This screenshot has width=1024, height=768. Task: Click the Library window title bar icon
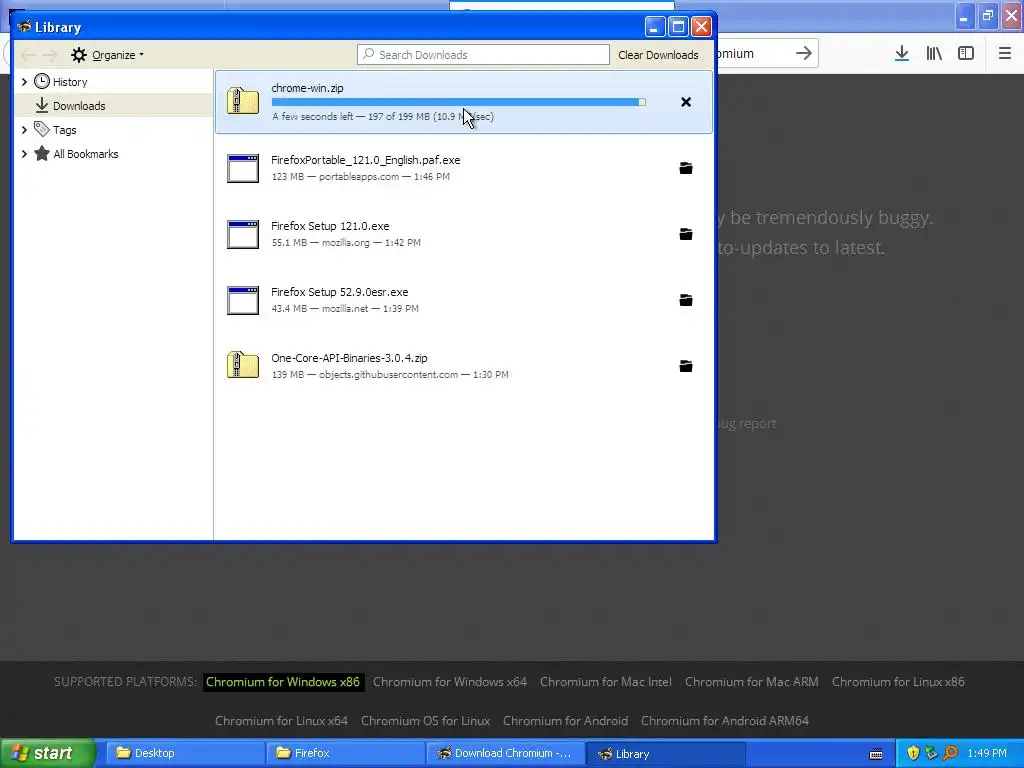[x=25, y=27]
